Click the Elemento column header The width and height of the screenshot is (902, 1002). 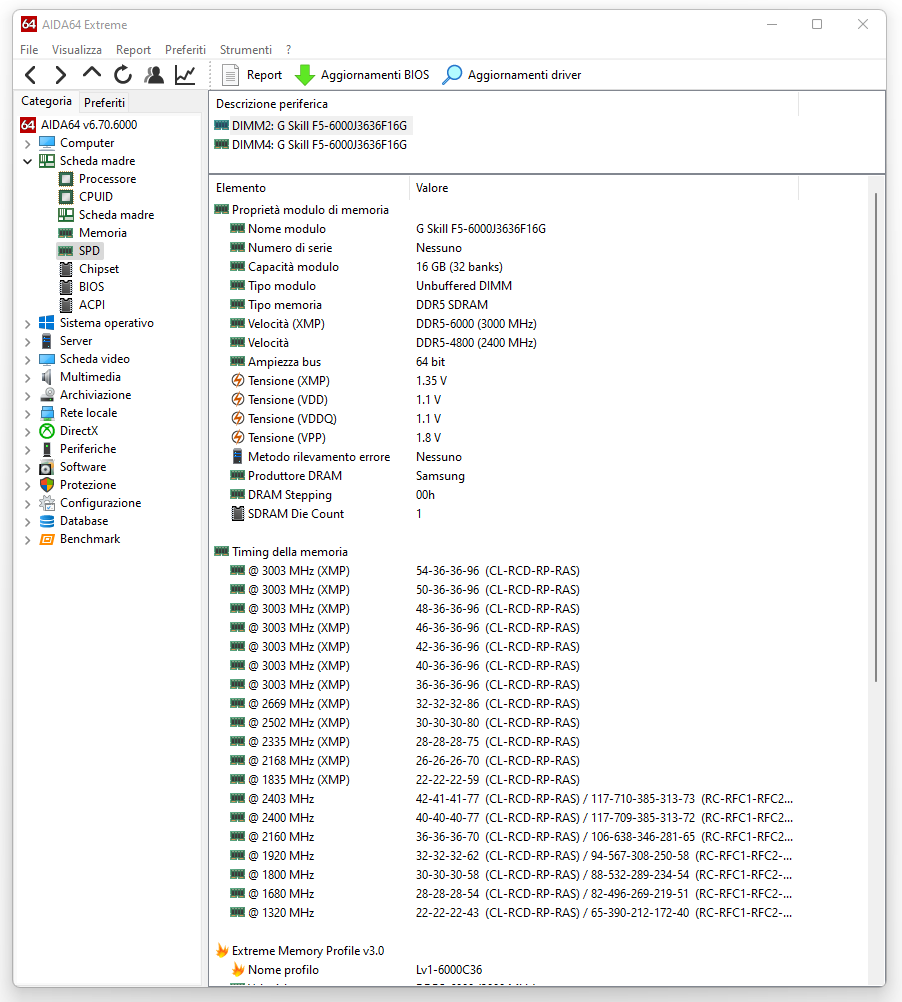coord(309,188)
